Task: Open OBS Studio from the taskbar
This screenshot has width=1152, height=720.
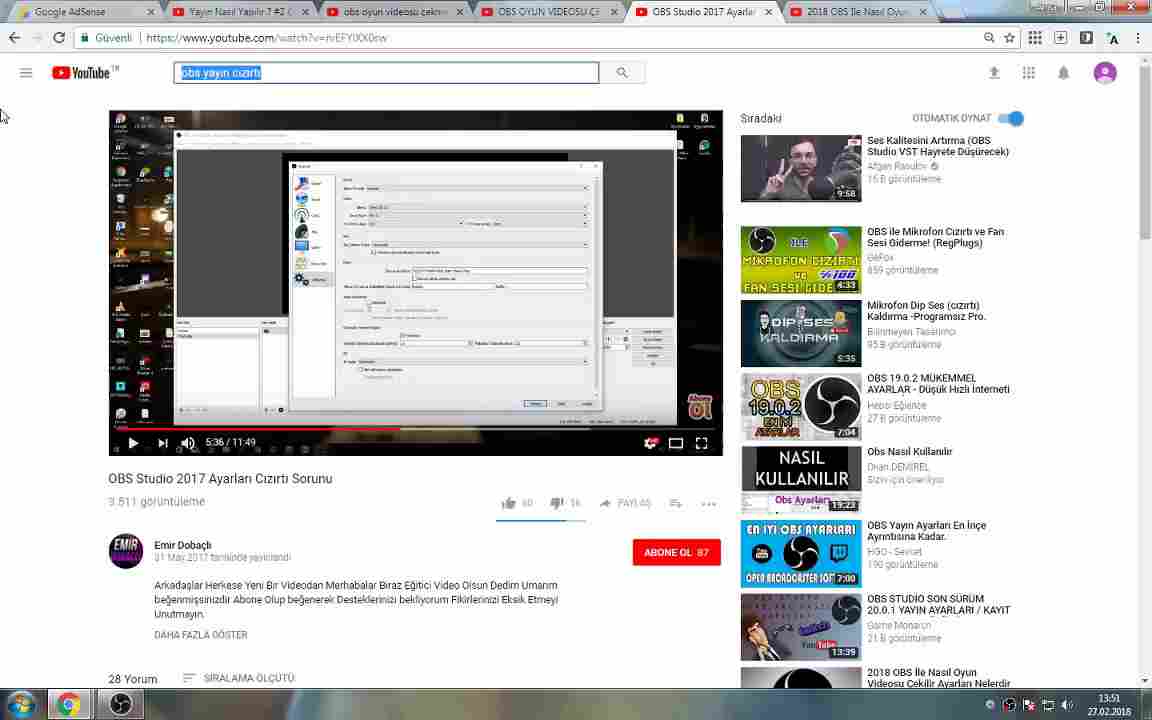Action: 120,705
